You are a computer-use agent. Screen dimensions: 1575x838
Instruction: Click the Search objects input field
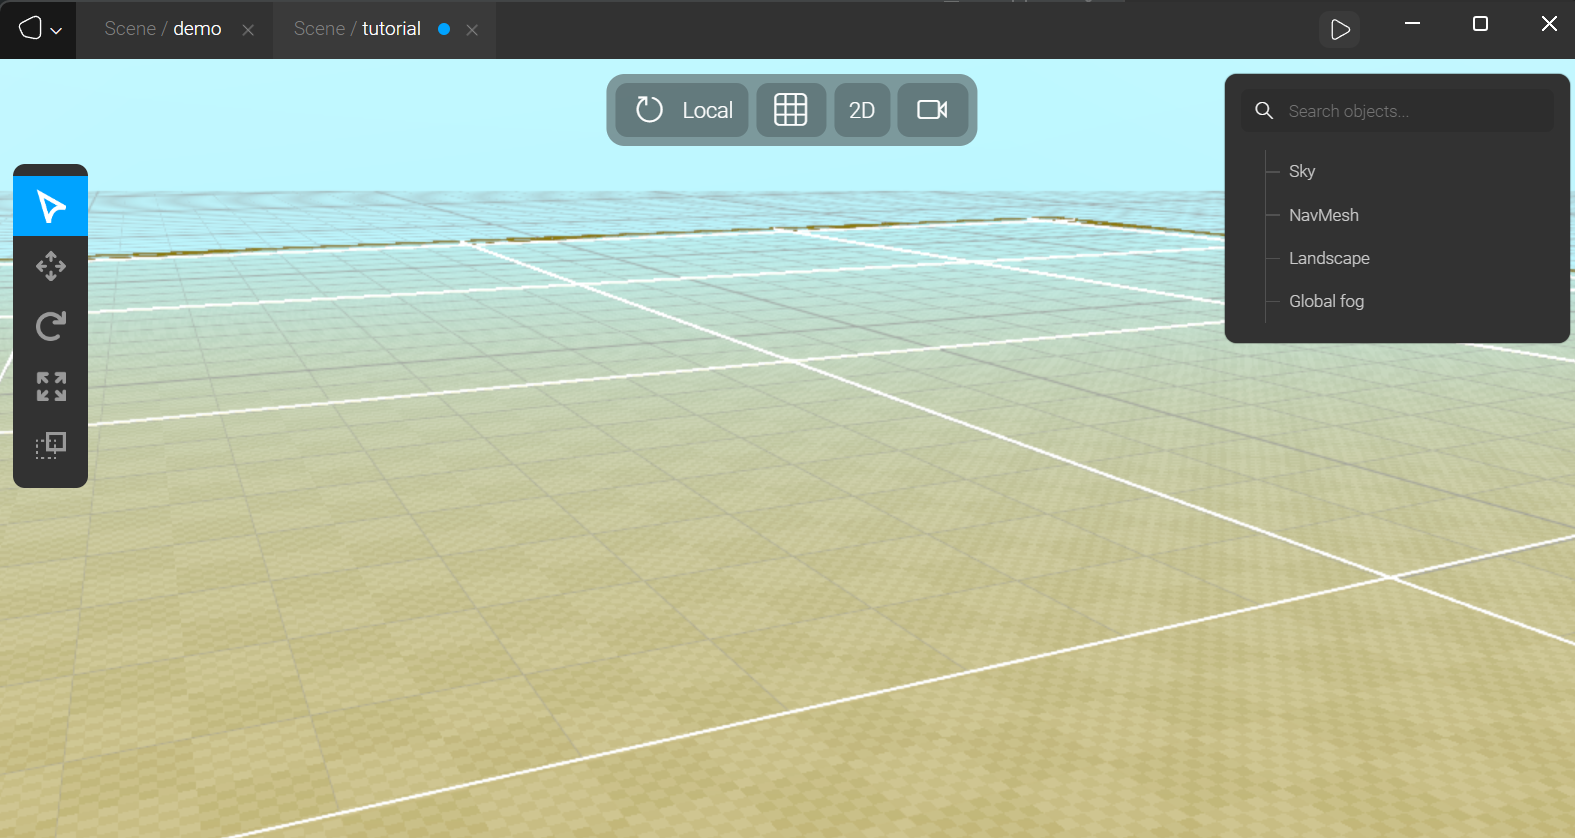point(1415,111)
